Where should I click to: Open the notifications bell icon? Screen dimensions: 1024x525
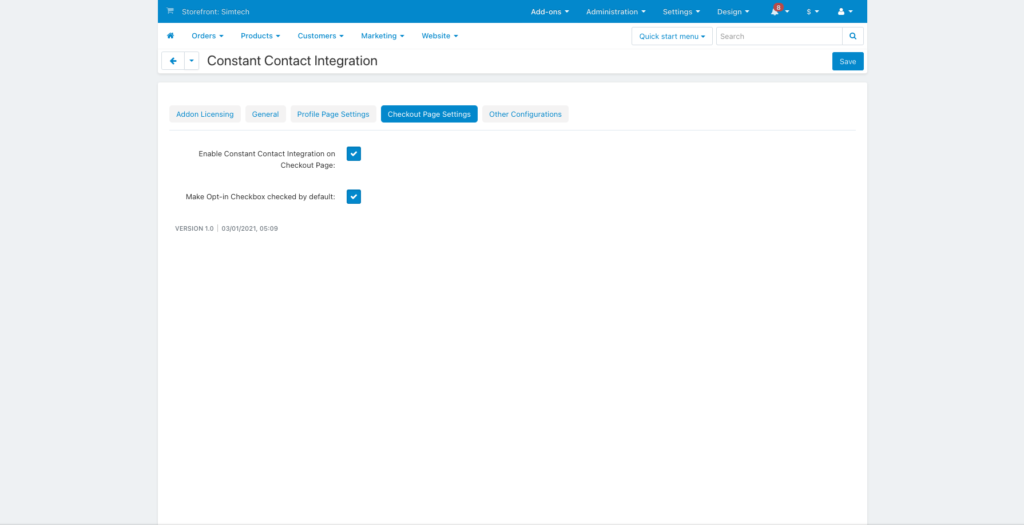777,12
